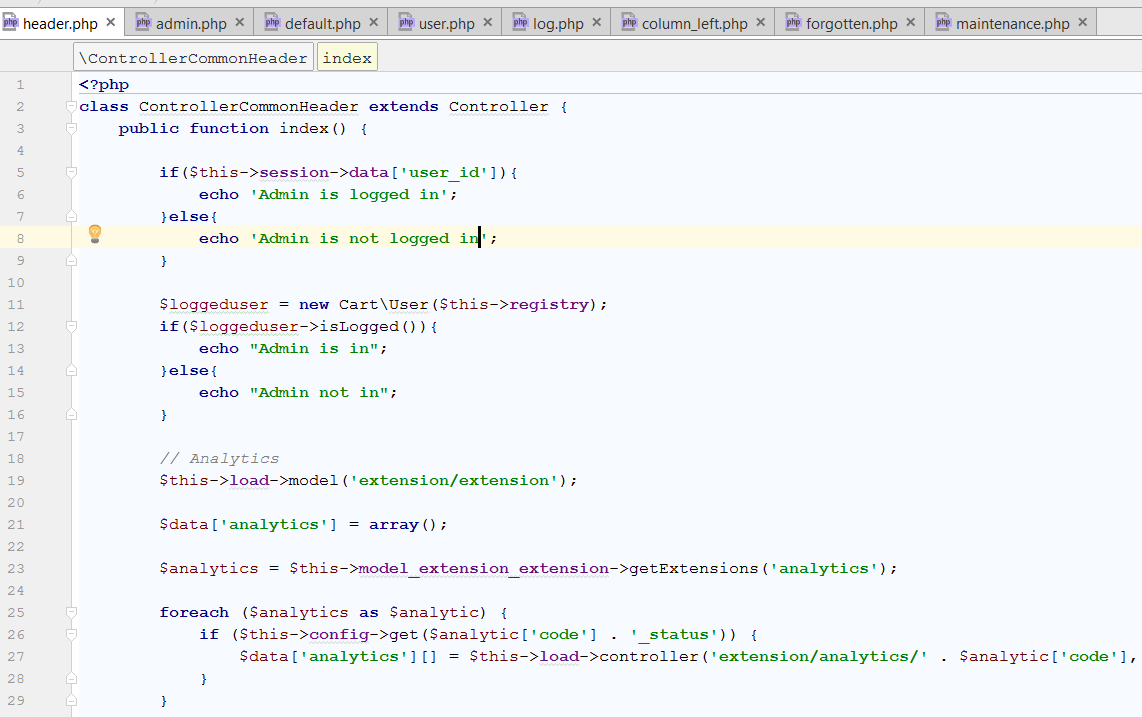Click the \ControllerCommonHeader breadcrumb
The height and width of the screenshot is (717, 1142).
click(x=194, y=58)
